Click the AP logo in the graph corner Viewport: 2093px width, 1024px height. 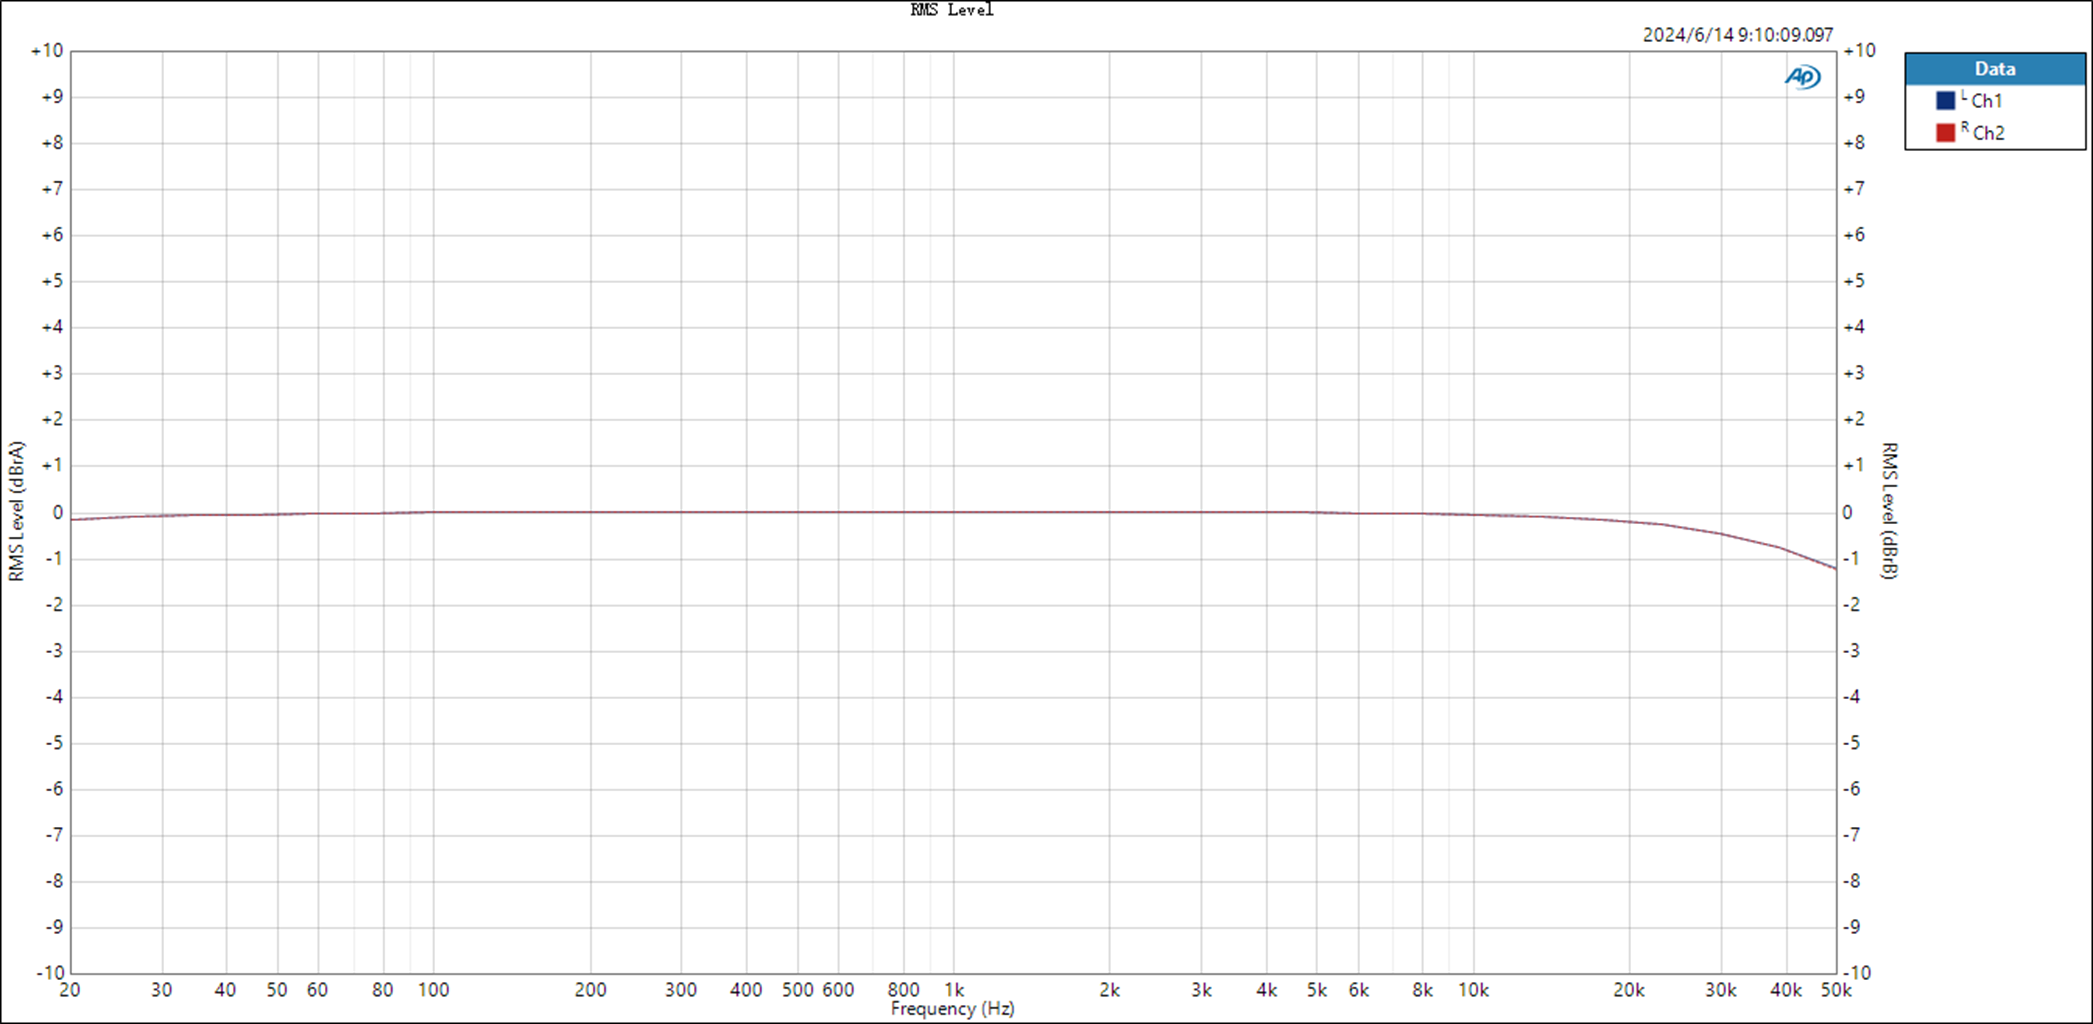pyautogui.click(x=1802, y=75)
